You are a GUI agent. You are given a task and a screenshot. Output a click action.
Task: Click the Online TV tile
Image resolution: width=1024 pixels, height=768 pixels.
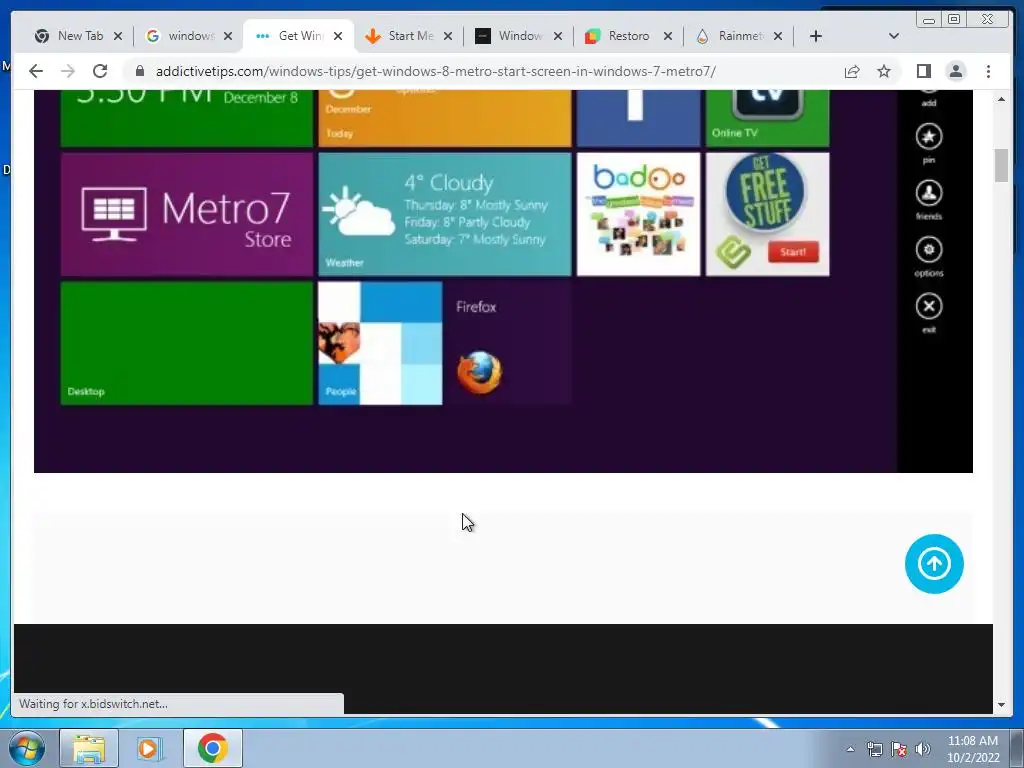point(768,118)
